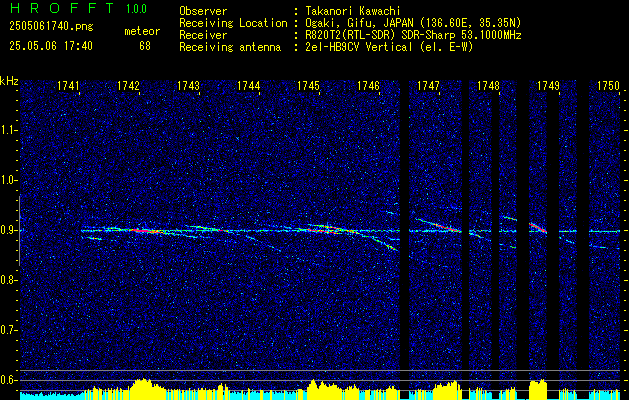Click the 1744 time marker
This screenshot has width=629, height=400.
[x=249, y=86]
